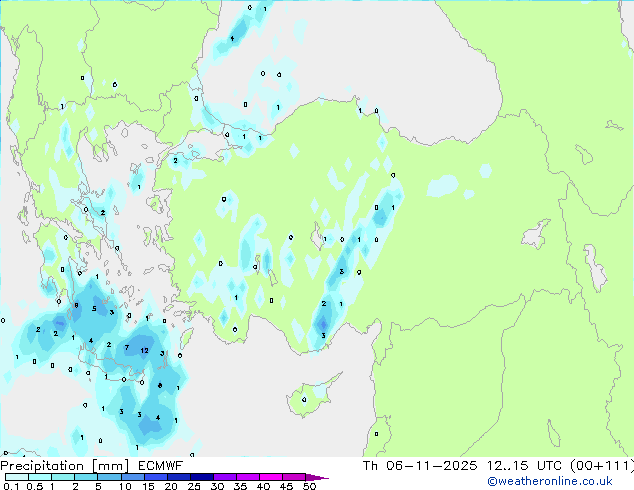This screenshot has height=490, width=634.
Task: Click the '45' legend scale label
Action: pos(286,486)
